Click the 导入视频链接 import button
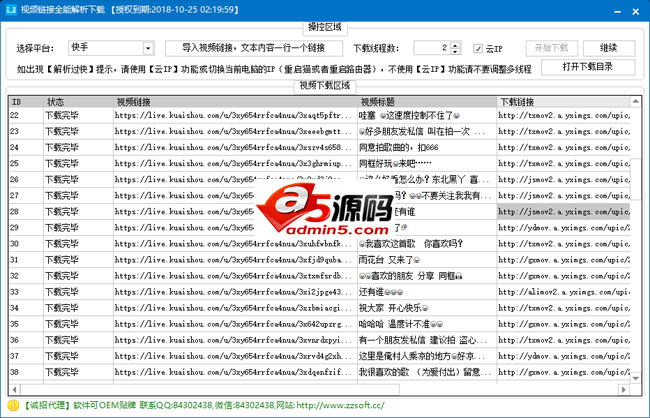The image size is (650, 418). pos(254,48)
